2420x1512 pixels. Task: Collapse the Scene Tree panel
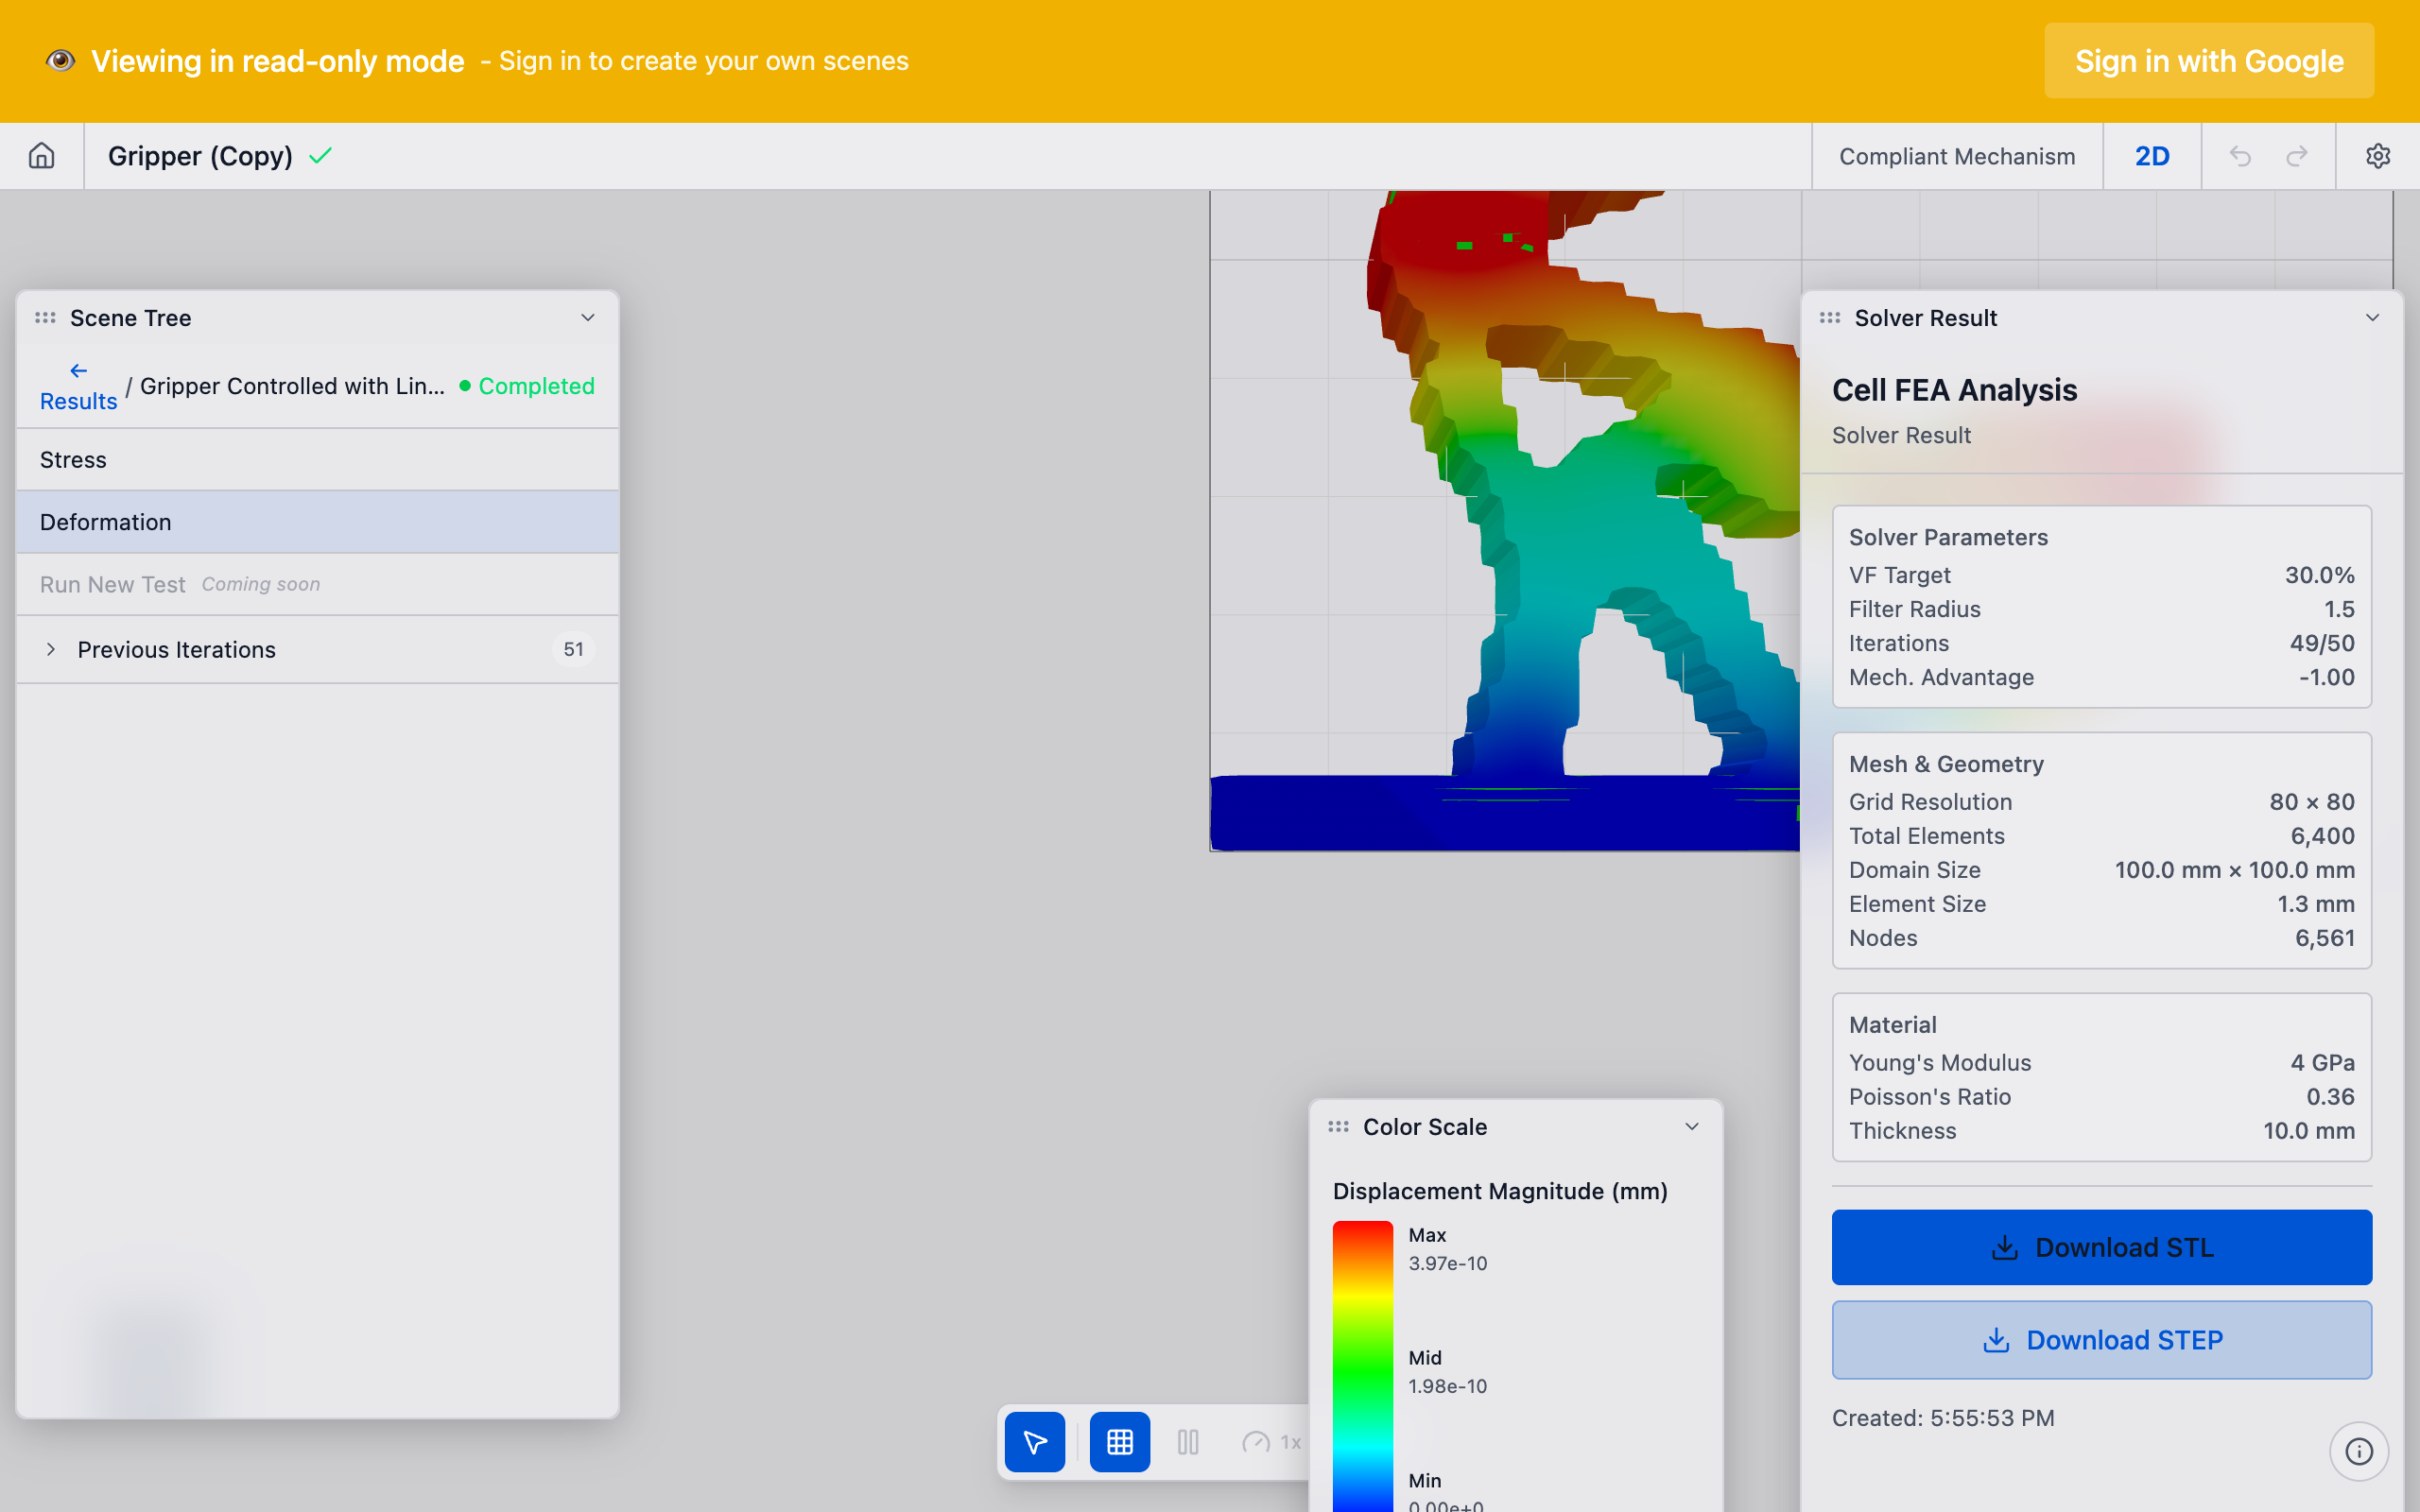(x=588, y=318)
